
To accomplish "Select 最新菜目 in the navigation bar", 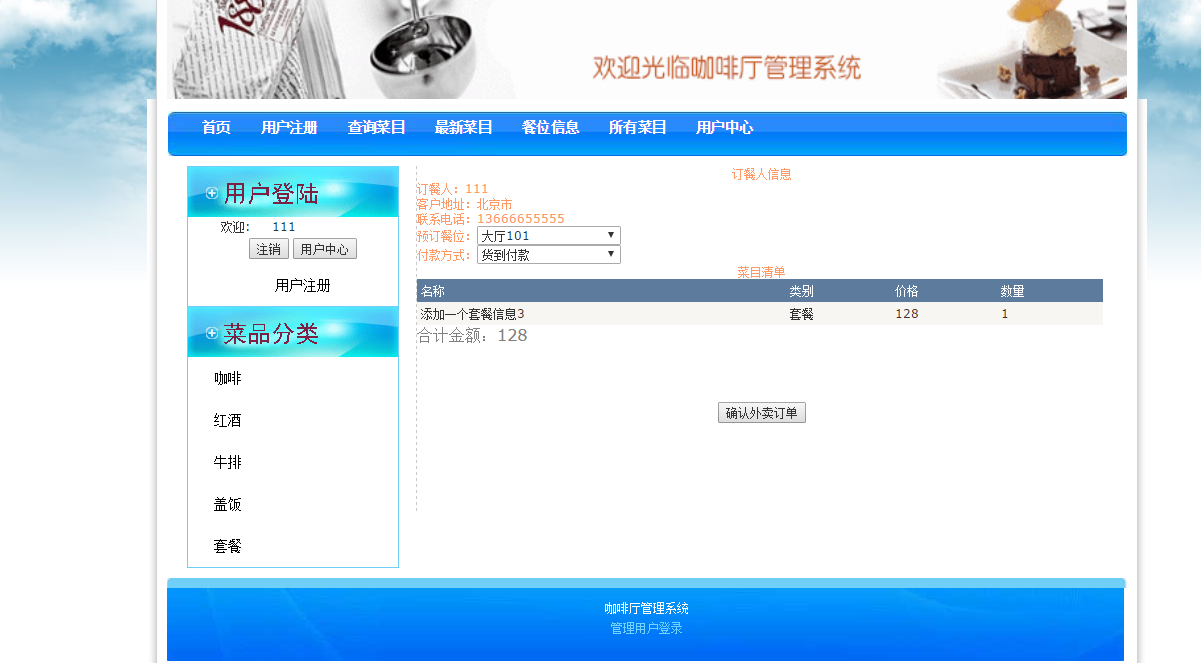I will pyautogui.click(x=463, y=127).
